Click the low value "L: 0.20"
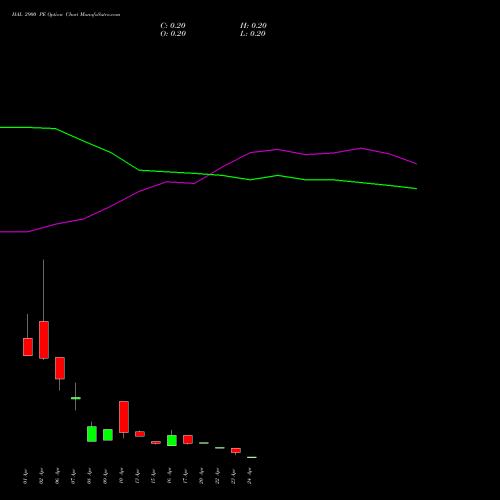Viewport: 500px width, 500px height. [x=253, y=34]
